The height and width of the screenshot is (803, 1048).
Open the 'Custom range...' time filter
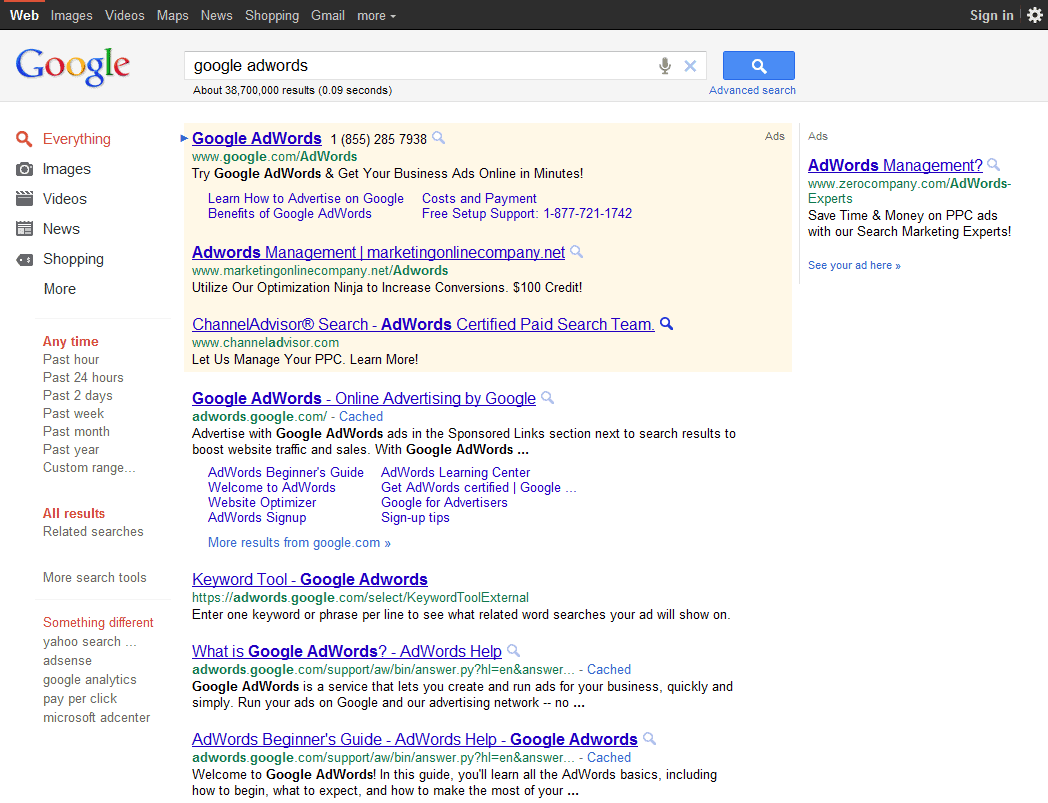(x=89, y=467)
